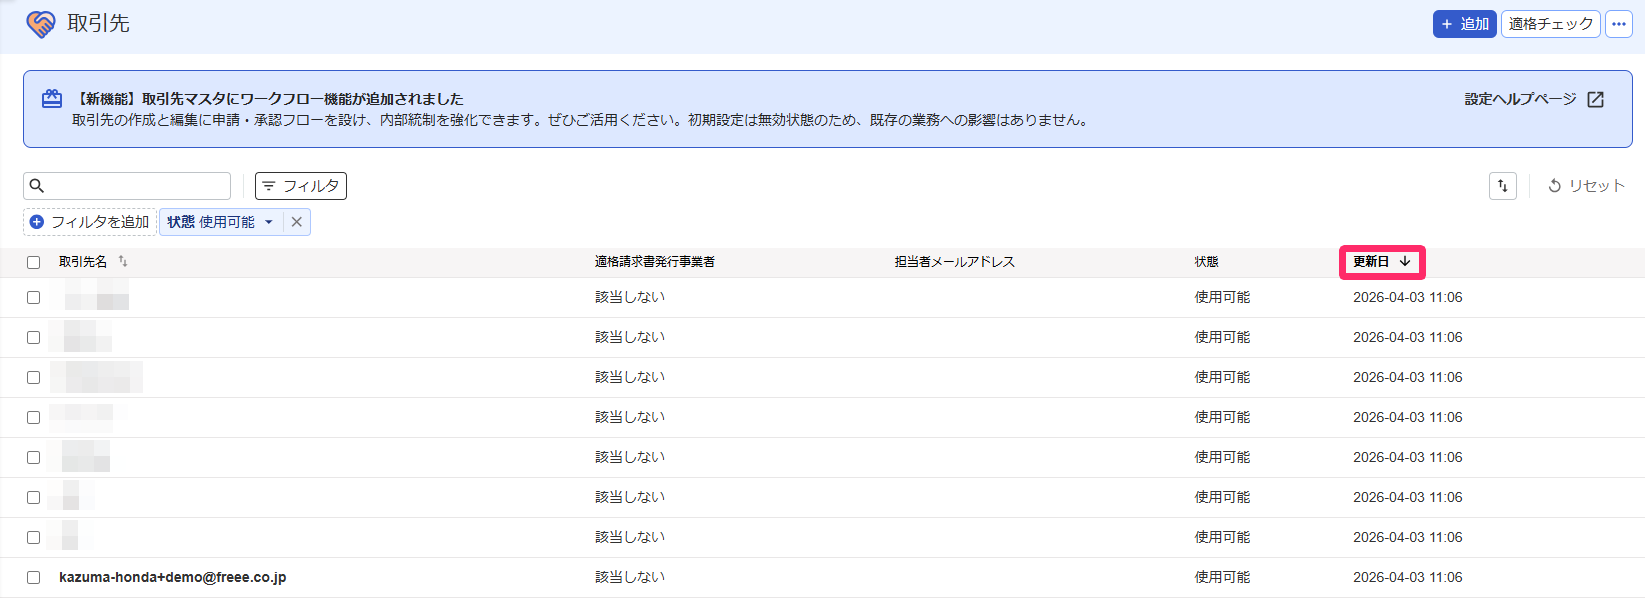Click 2026-04-03 11:06 date in kazuma-honda row

click(1408, 577)
